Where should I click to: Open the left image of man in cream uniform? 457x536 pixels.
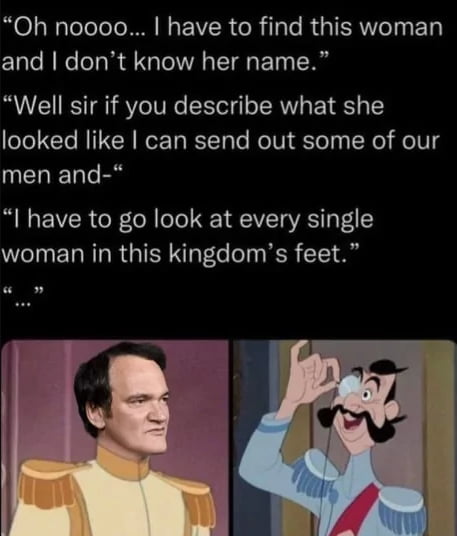[x=115, y=438]
